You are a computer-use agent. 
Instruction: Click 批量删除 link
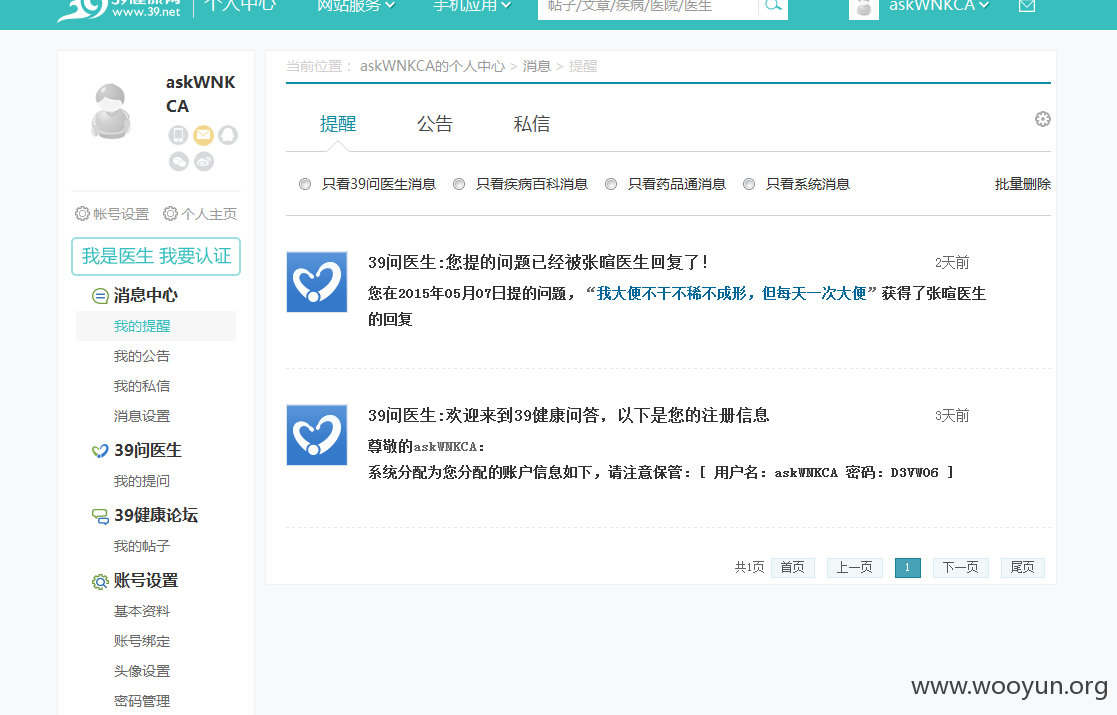[x=1022, y=184]
